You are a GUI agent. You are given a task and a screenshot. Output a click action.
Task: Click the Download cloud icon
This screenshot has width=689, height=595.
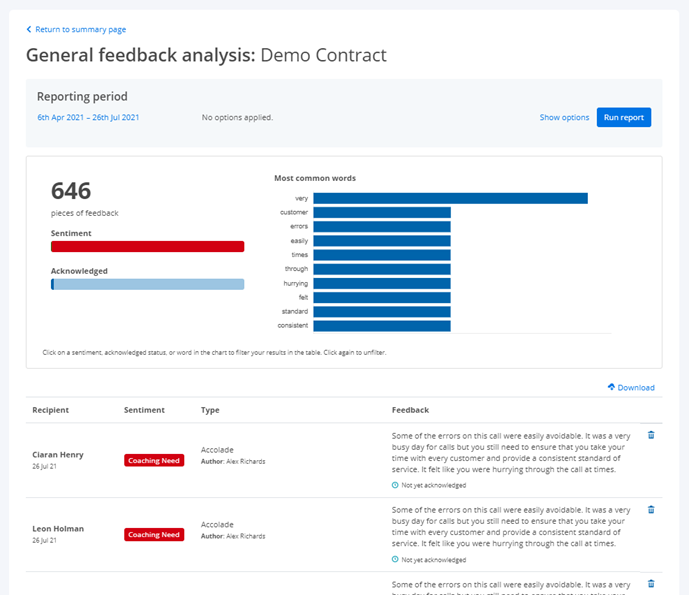611,387
